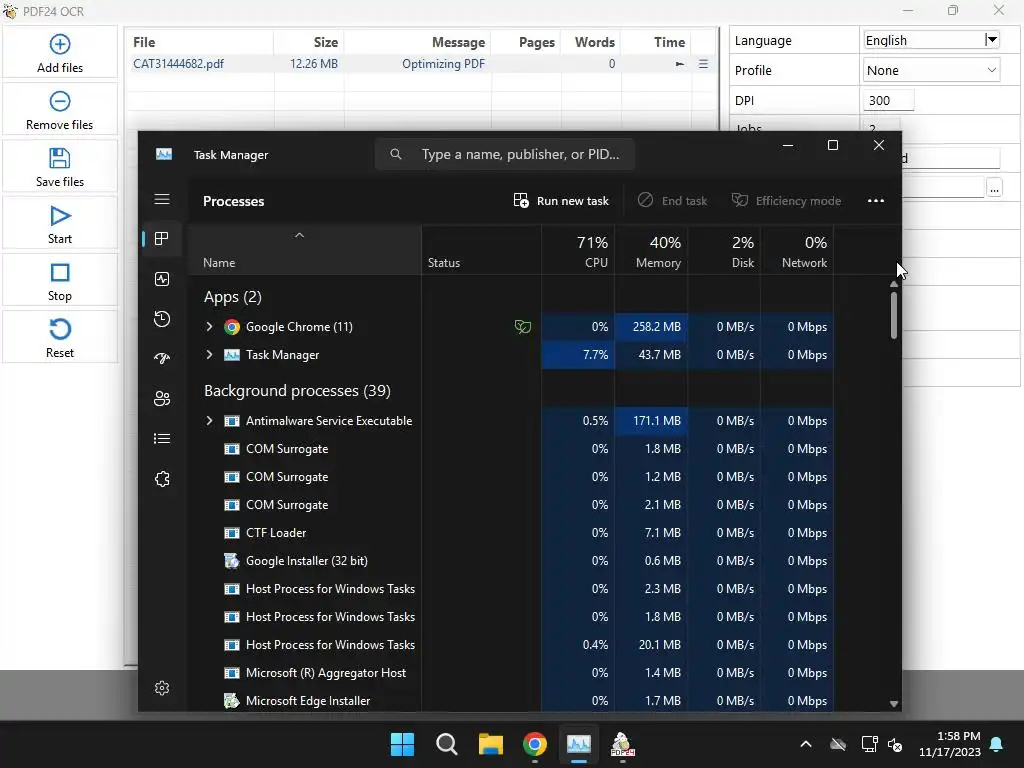This screenshot has width=1024, height=768.
Task: Show hidden system tray icons
Action: coord(806,744)
